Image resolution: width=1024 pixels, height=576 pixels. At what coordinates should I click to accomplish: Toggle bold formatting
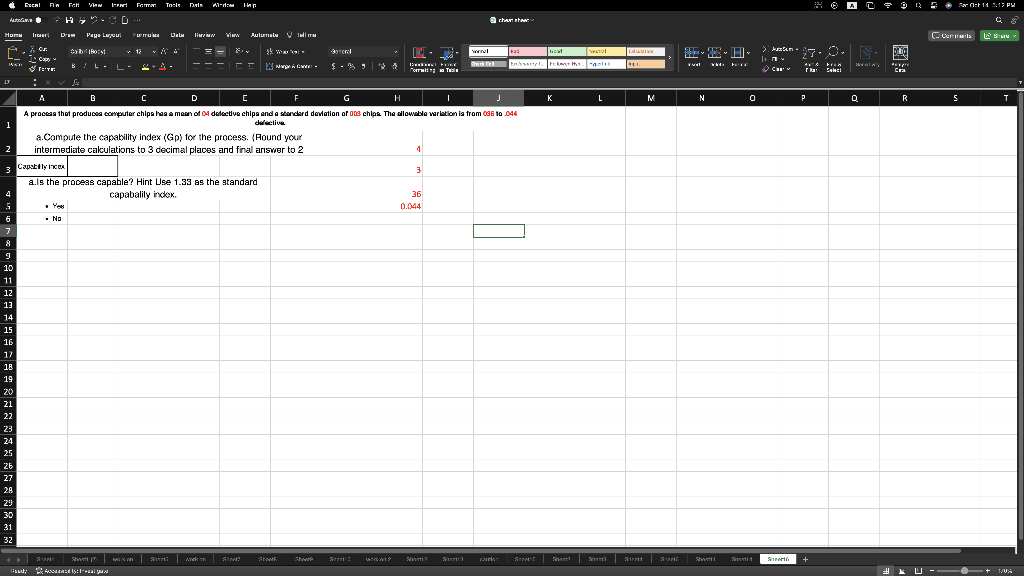click(73, 66)
